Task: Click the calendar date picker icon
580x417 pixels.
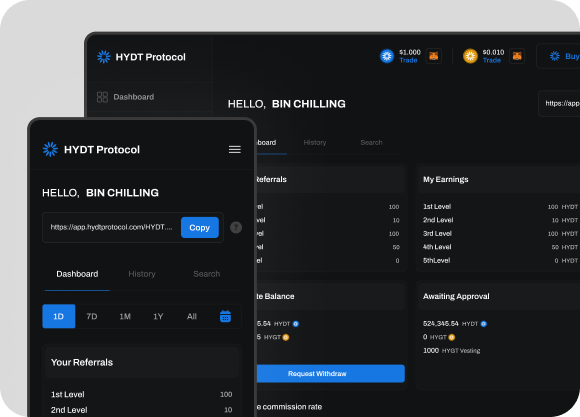Action: [225, 316]
